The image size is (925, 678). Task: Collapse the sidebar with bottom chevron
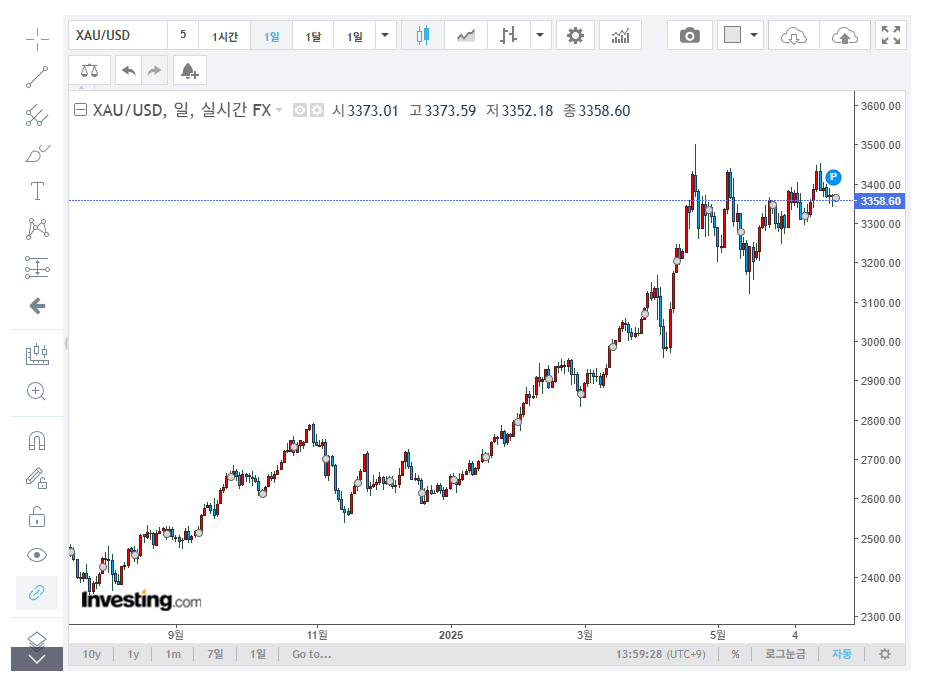coord(37,659)
